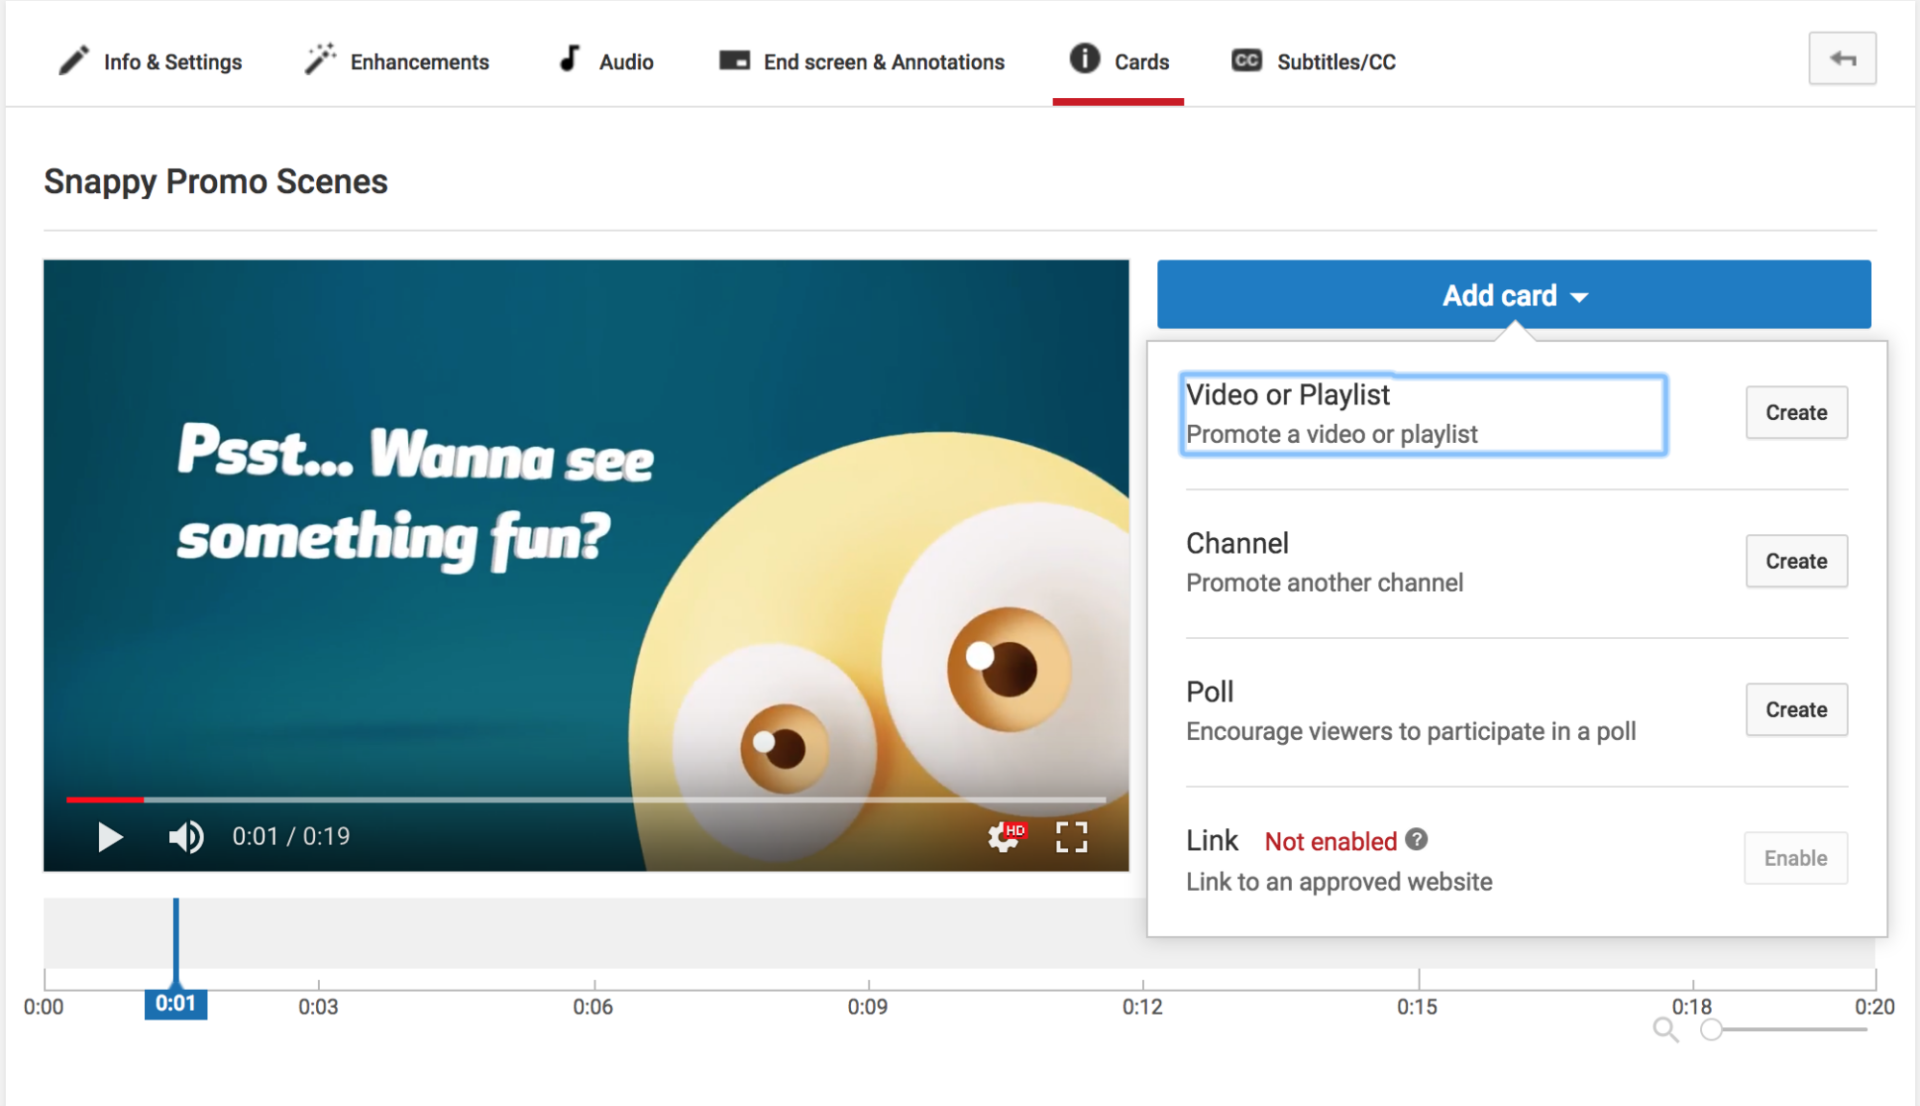The height and width of the screenshot is (1106, 1920).
Task: Click the 0:01 timeline marker
Action: coord(176,1004)
